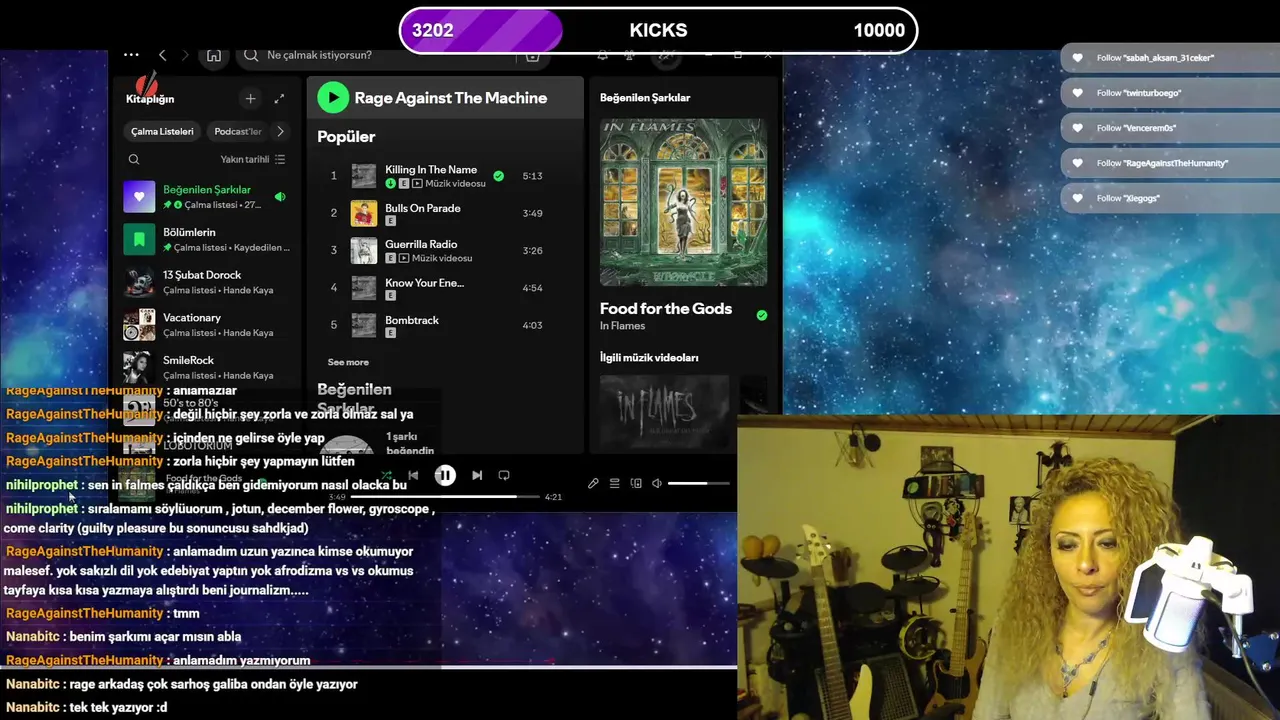This screenshot has width=1280, height=720.
Task: Open Rage Against The Machine artist title
Action: [451, 98]
